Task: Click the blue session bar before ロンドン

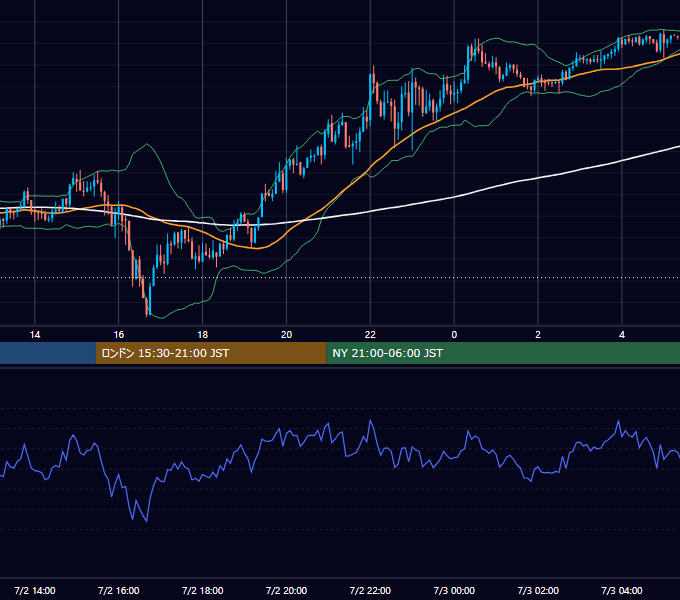Action: (x=48, y=353)
